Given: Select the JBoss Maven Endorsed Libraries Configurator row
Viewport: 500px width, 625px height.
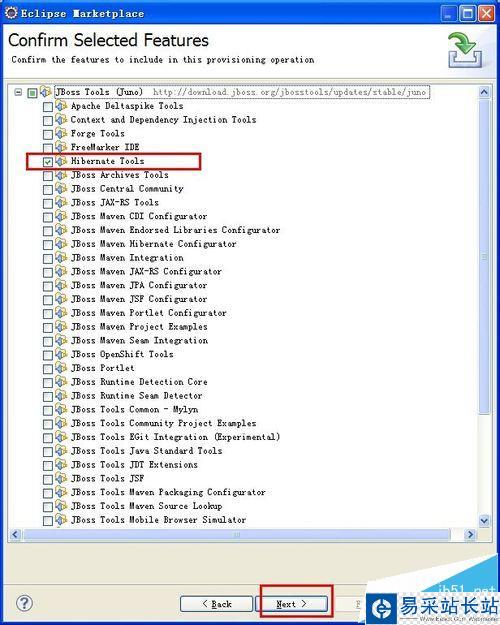Looking at the screenshot, I should click(x=175, y=230).
